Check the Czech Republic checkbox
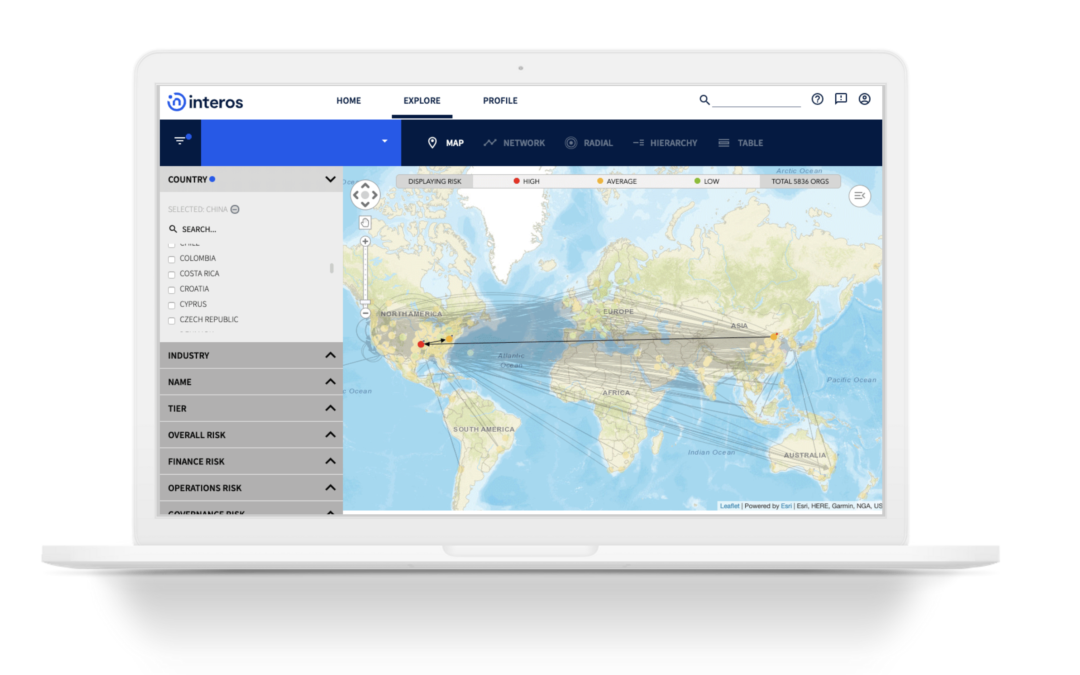1080x675 pixels. (x=172, y=320)
